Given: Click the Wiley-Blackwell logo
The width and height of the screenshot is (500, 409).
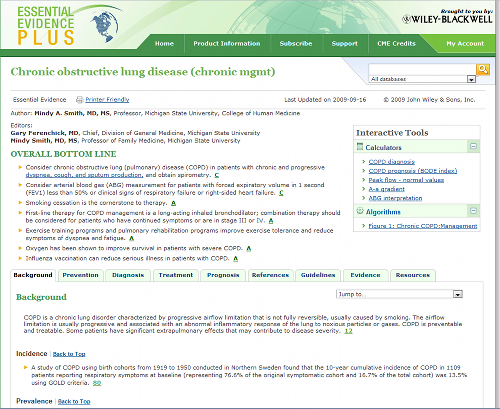Looking at the screenshot, I should pos(447,19).
